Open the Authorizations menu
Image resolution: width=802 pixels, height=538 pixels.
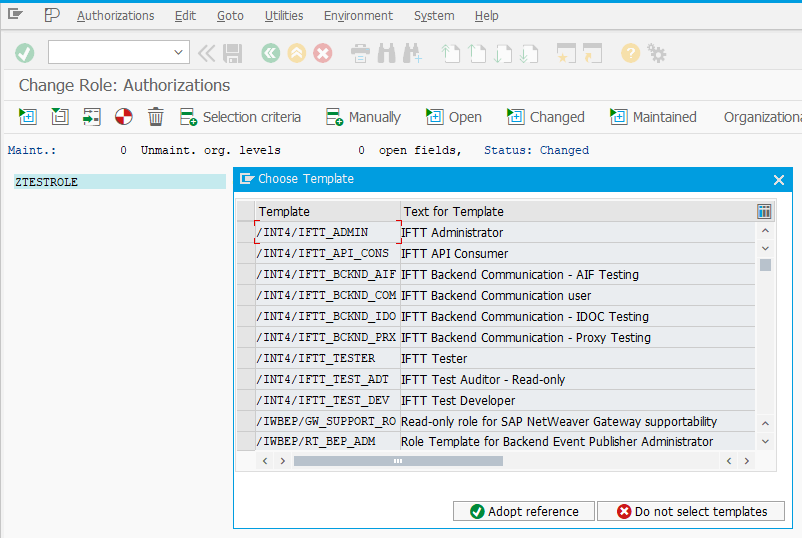[x=115, y=16]
